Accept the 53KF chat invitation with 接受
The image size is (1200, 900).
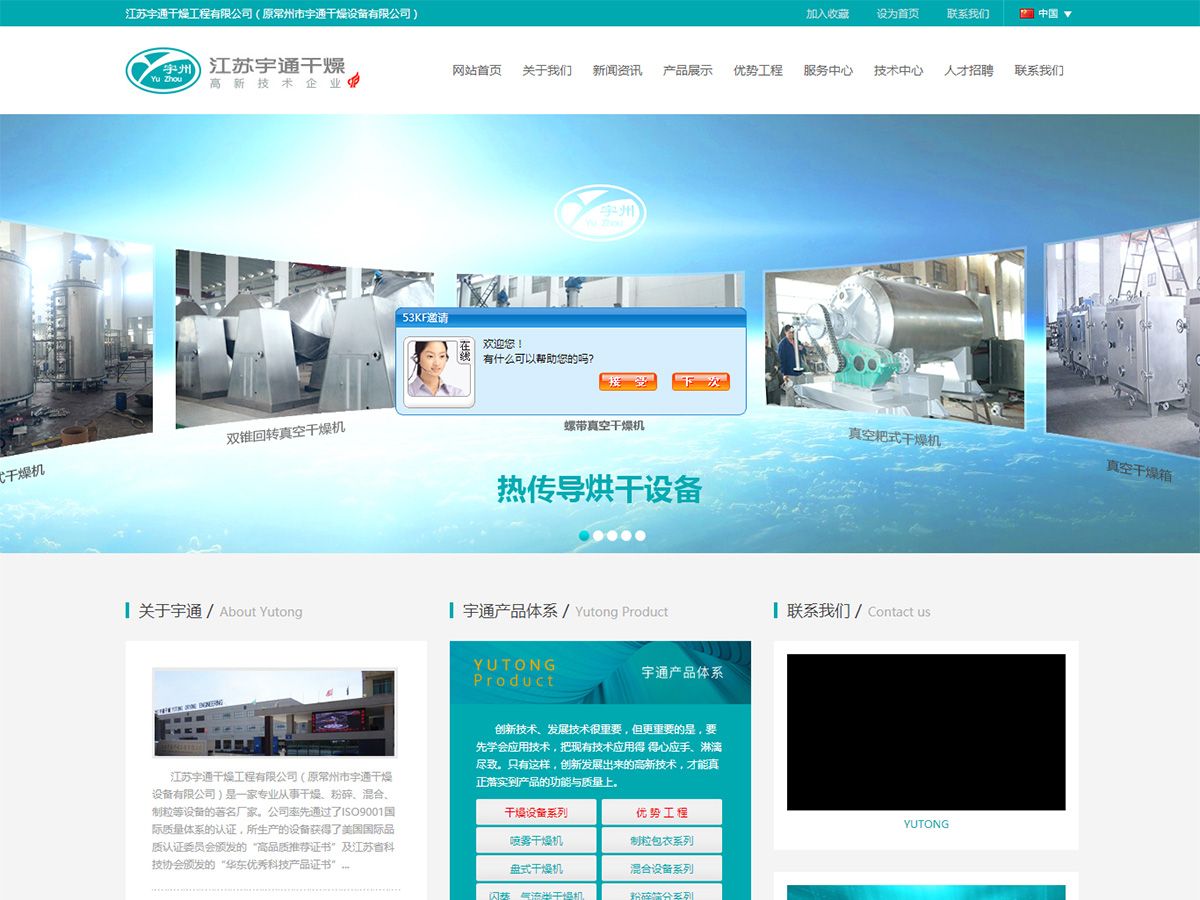pyautogui.click(x=628, y=381)
